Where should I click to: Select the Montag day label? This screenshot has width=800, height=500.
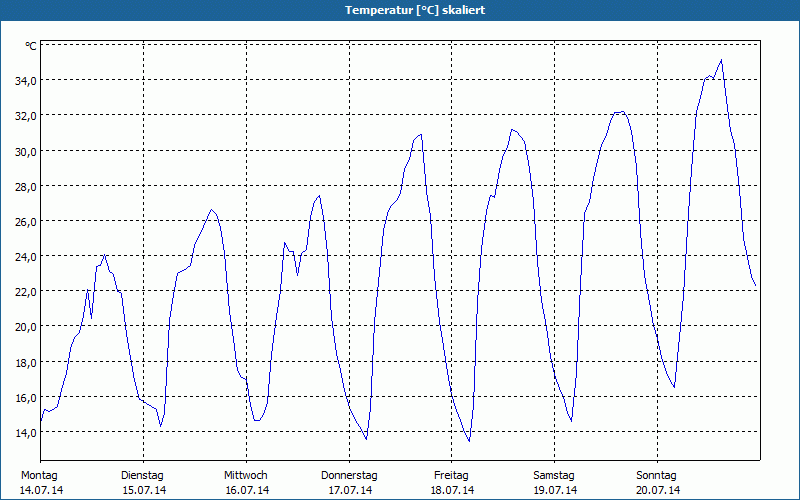(39, 476)
